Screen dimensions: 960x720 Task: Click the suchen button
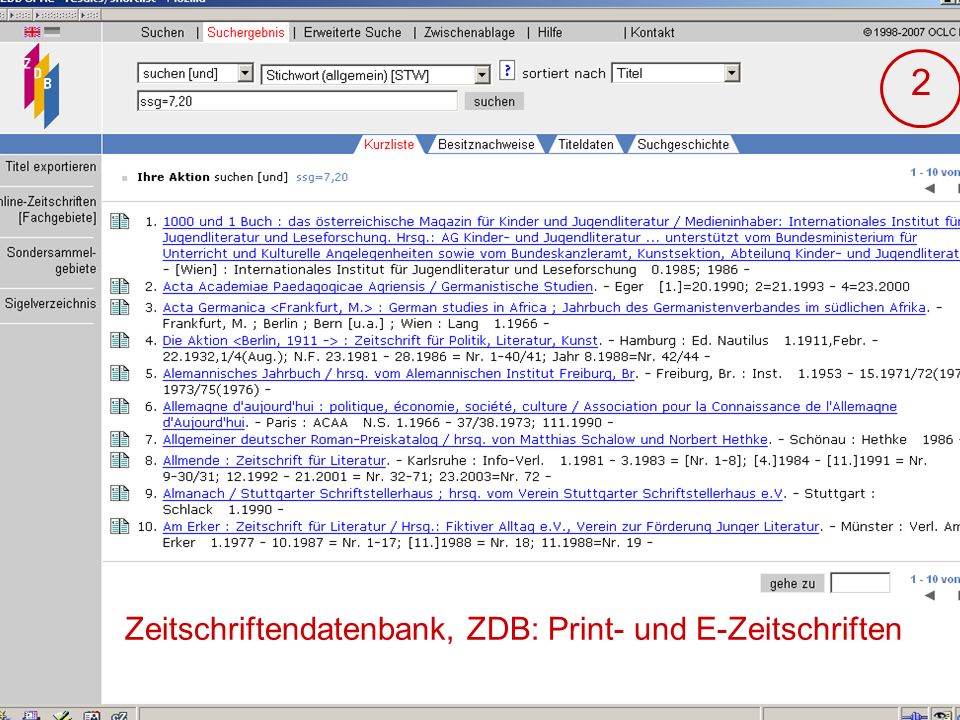(494, 102)
